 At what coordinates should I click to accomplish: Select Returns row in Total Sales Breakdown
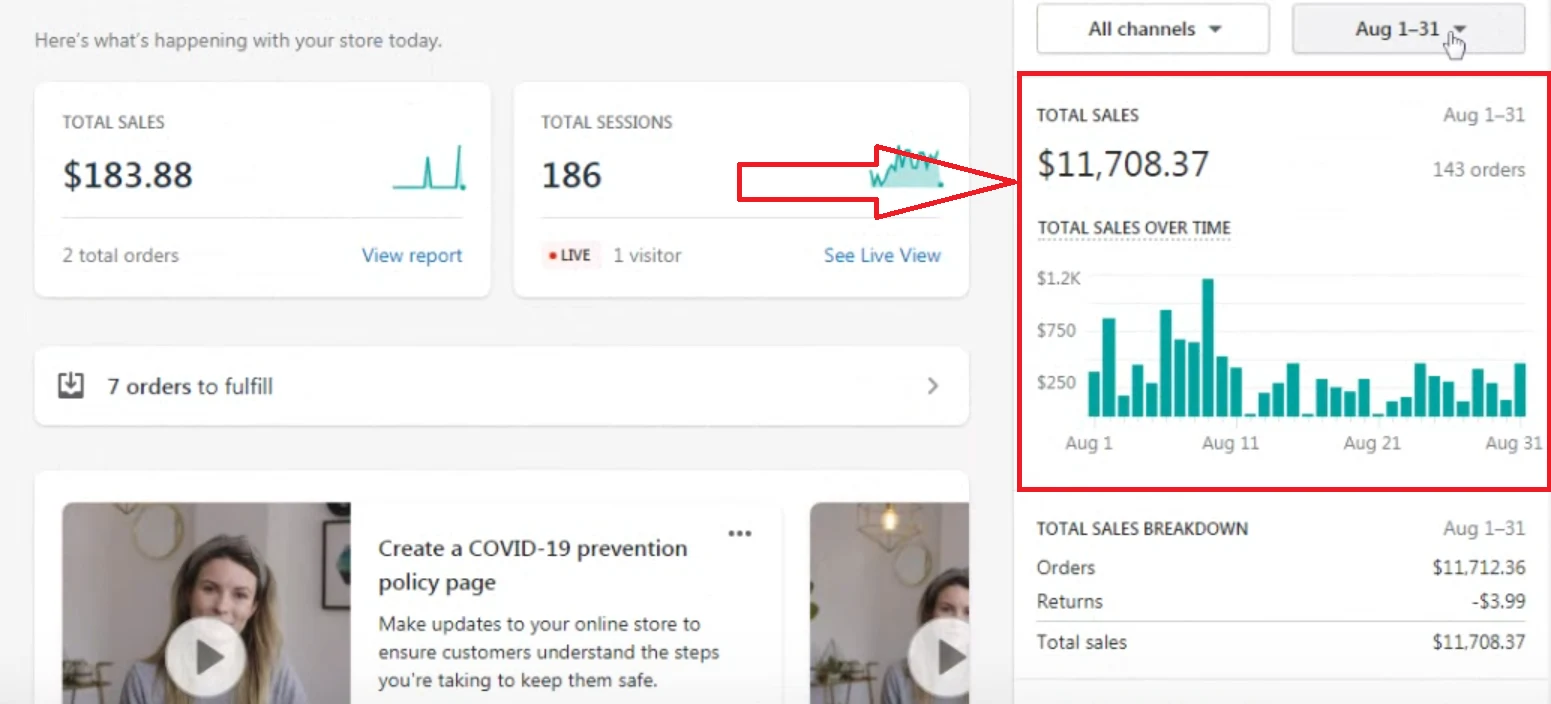pyautogui.click(x=1280, y=601)
